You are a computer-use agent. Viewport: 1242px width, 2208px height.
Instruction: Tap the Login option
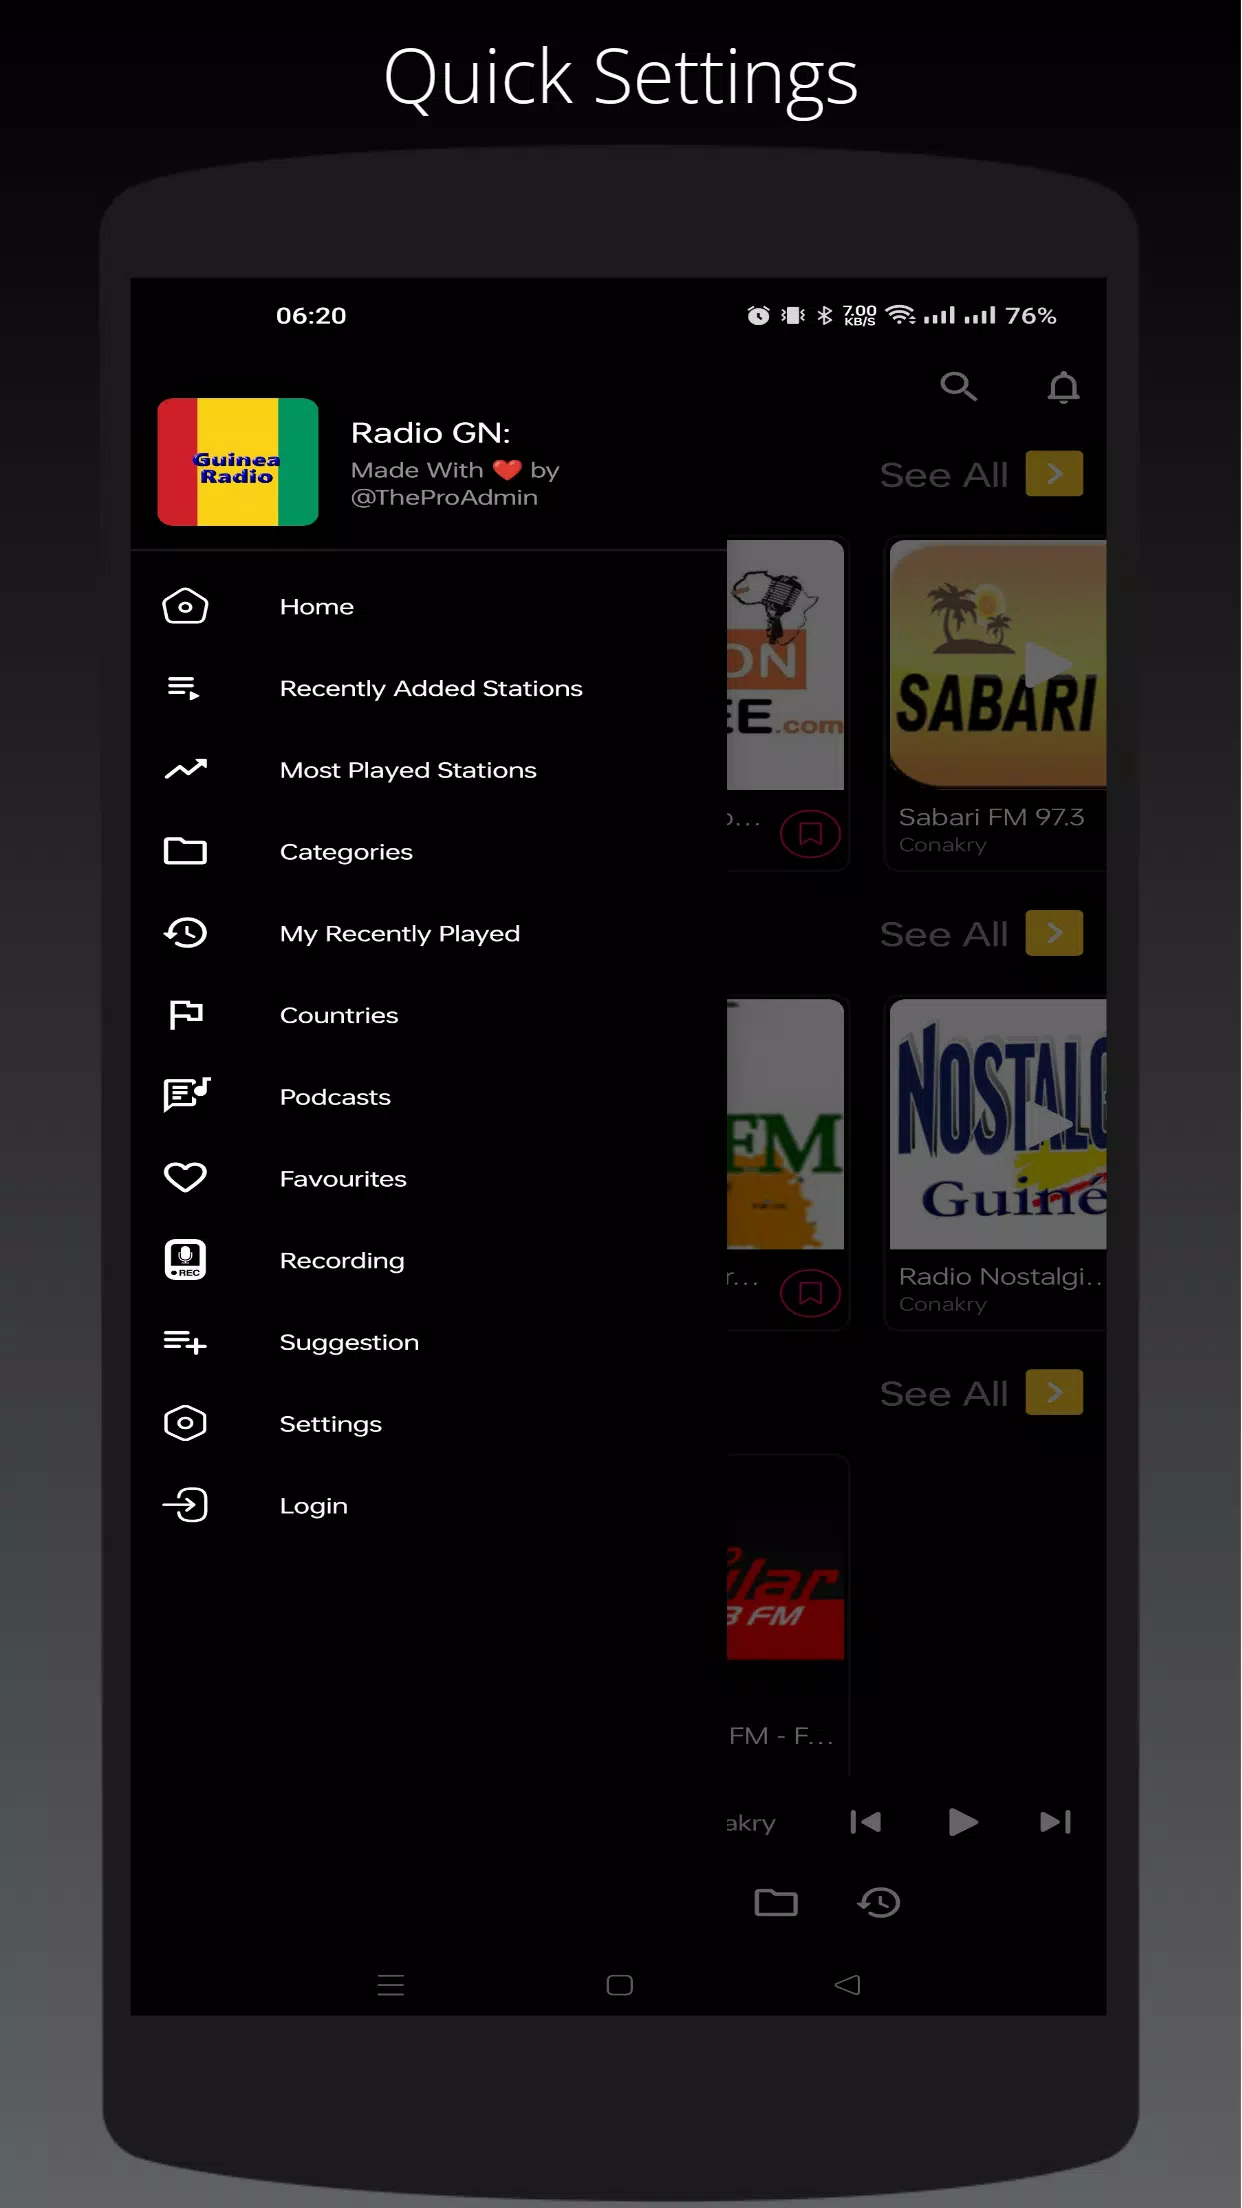313,1506
